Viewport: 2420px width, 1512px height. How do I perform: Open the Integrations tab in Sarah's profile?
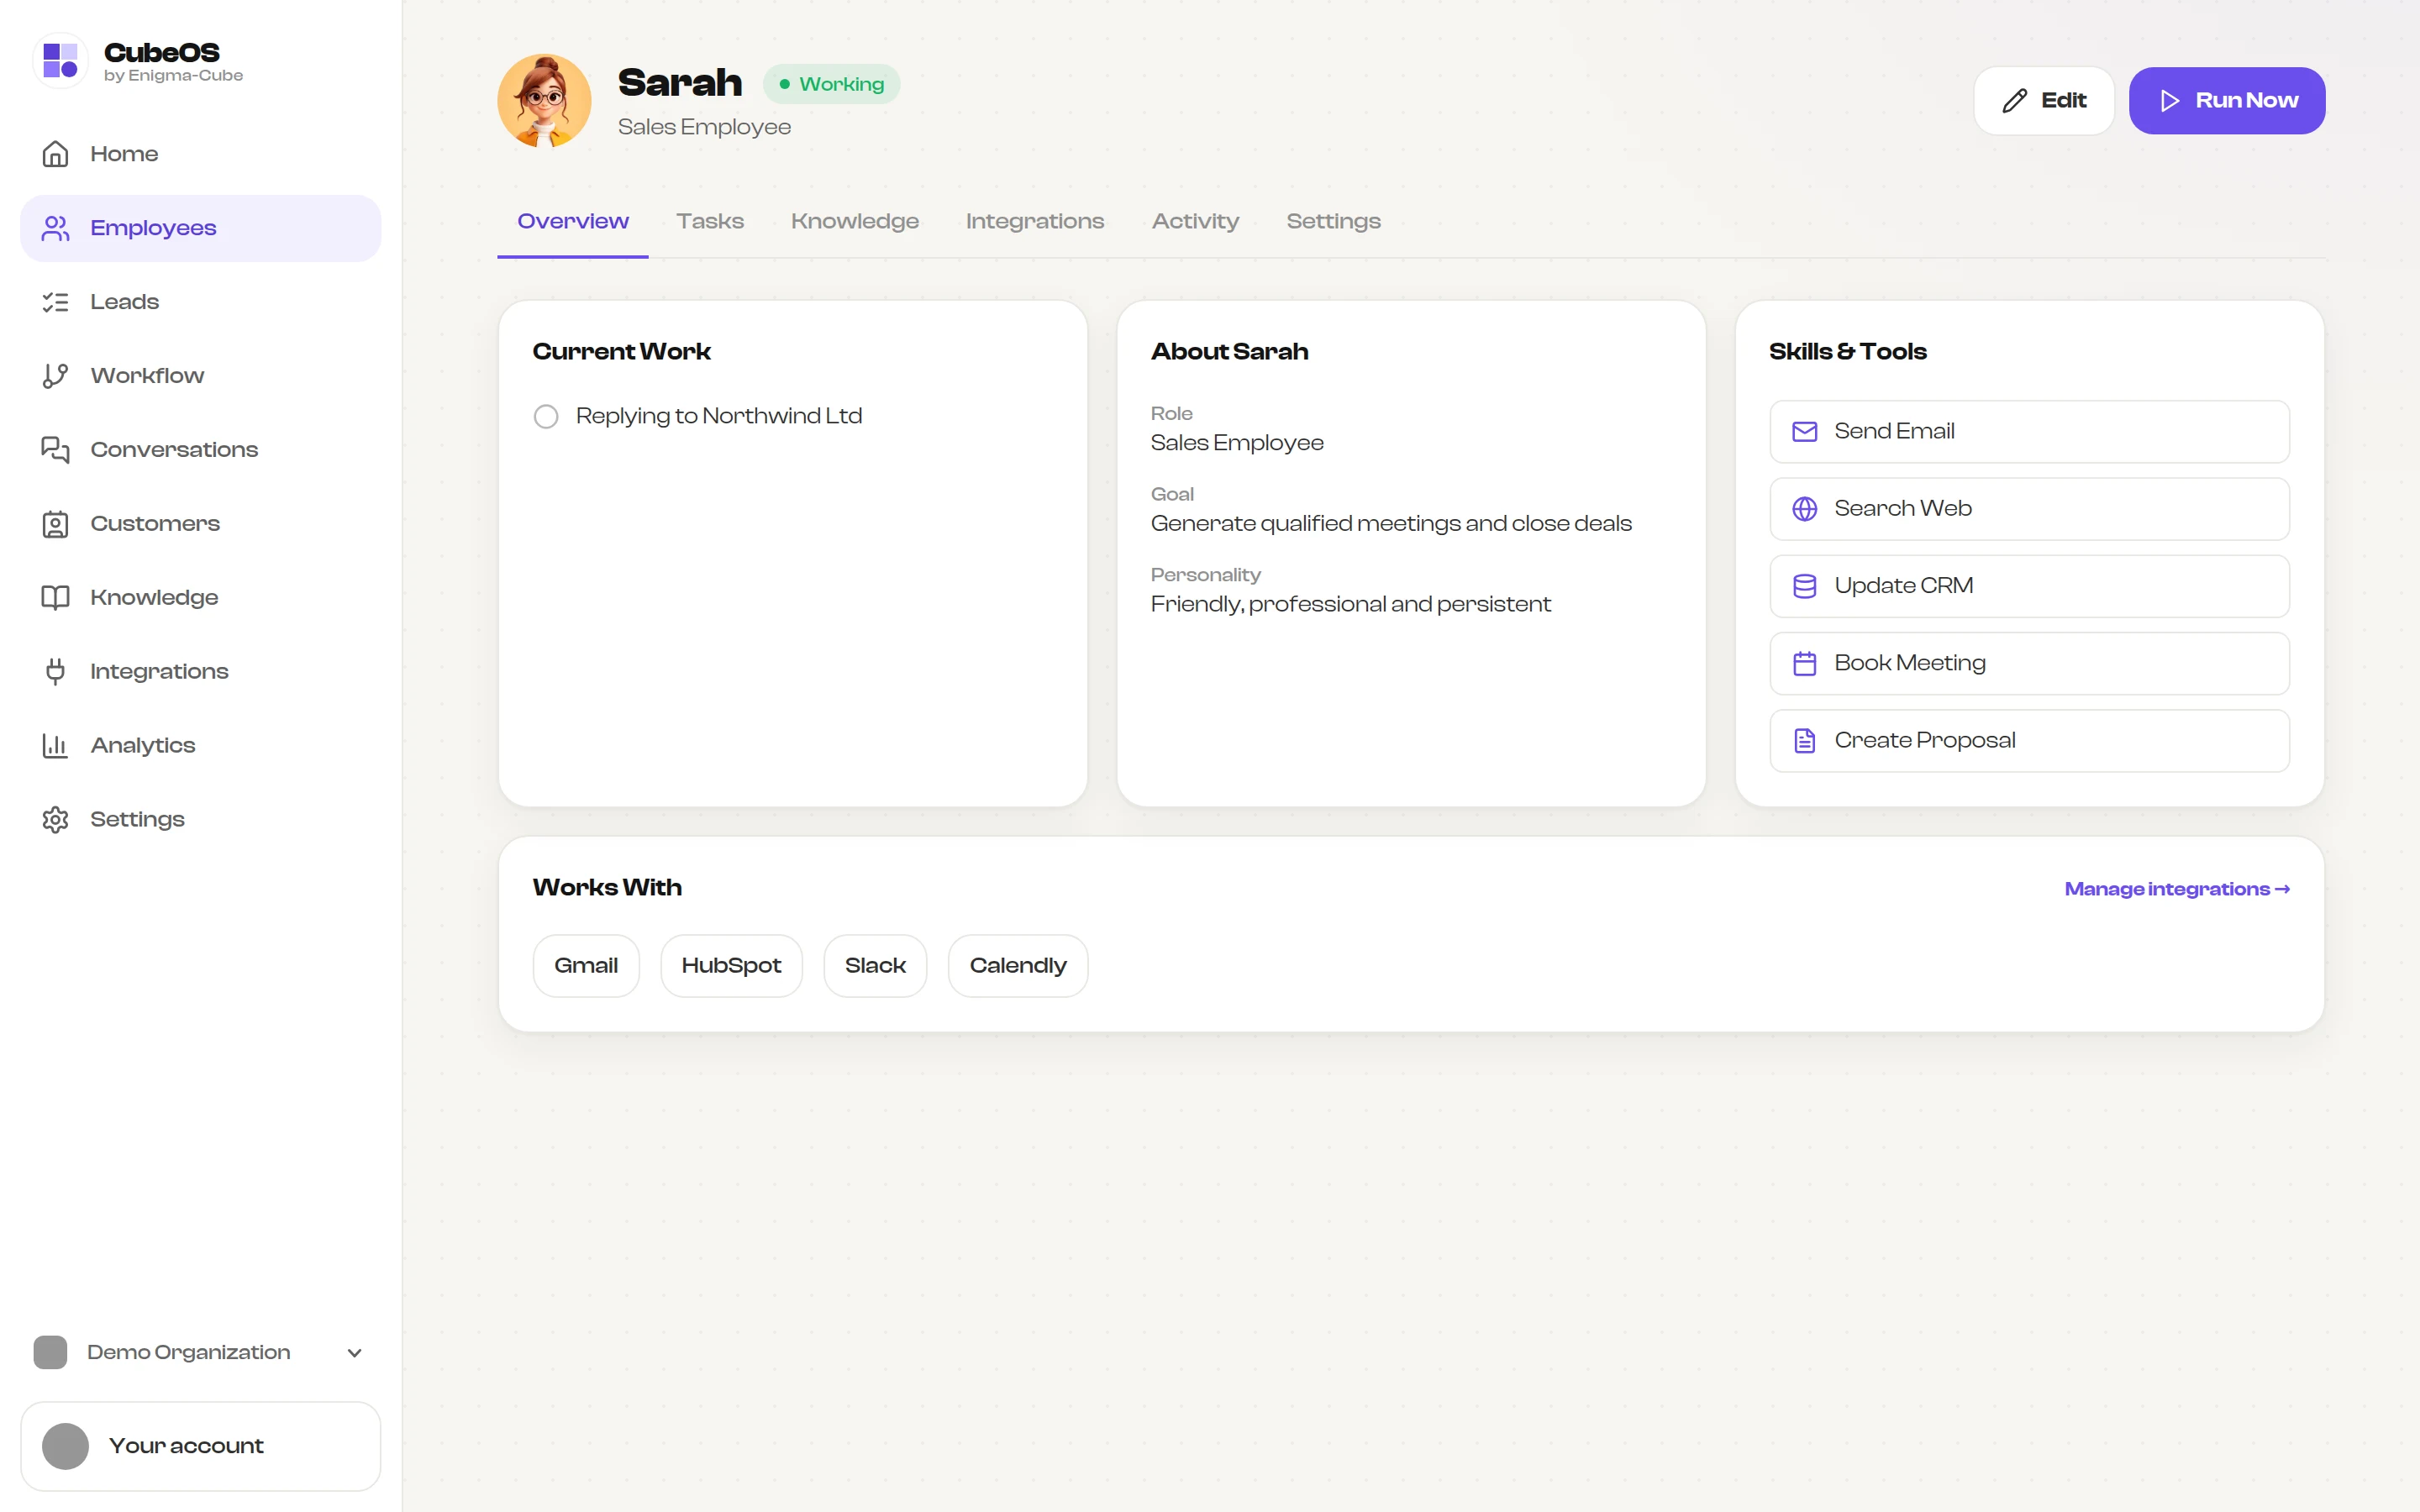[1035, 221]
